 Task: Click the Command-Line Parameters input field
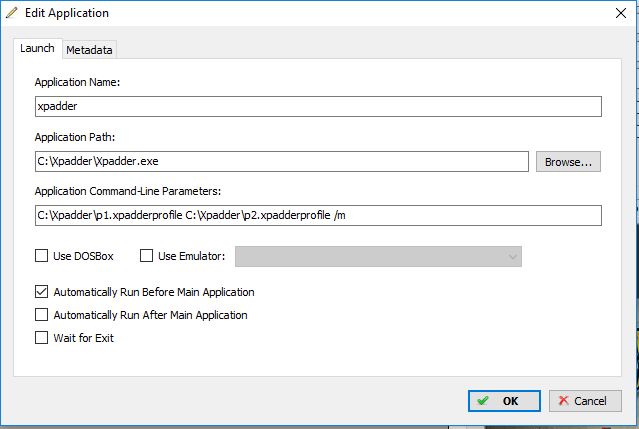318,215
